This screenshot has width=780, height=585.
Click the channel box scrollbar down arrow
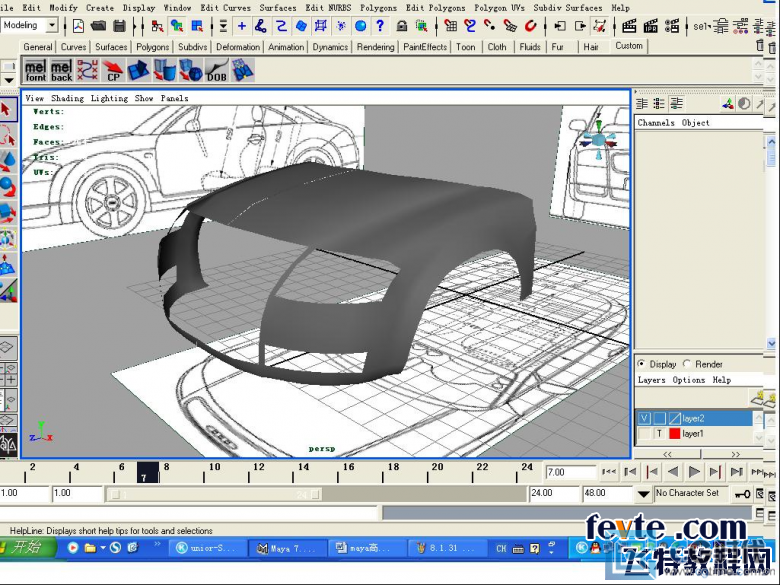tap(771, 343)
